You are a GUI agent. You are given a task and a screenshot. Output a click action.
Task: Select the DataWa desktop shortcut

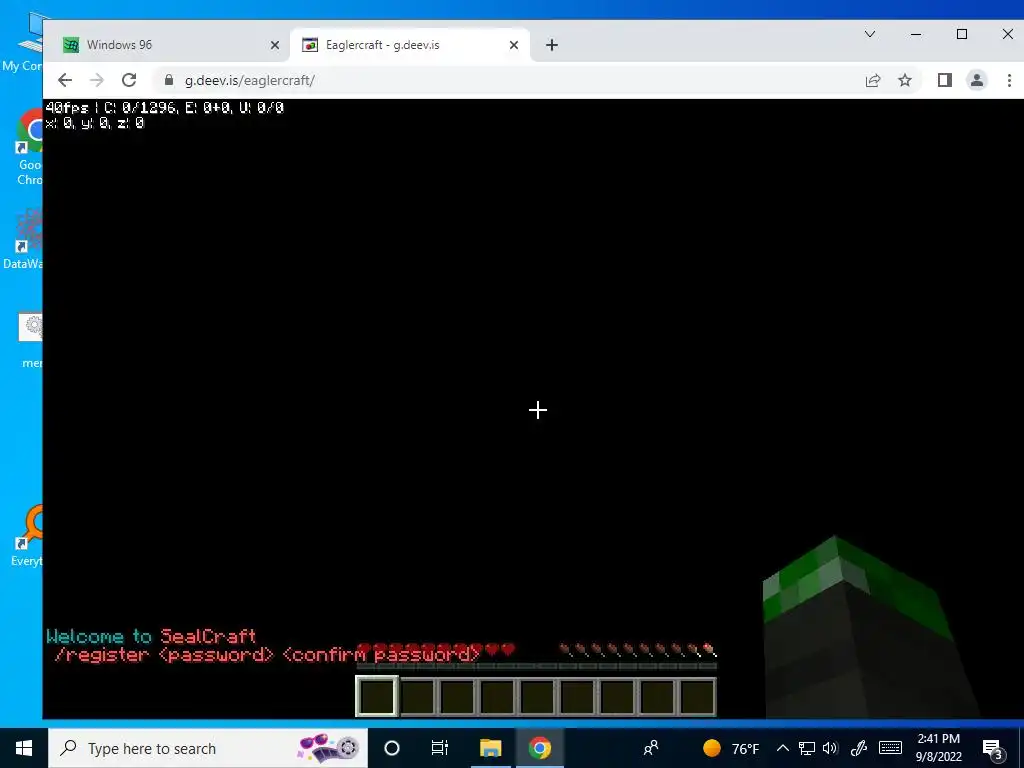(x=23, y=238)
